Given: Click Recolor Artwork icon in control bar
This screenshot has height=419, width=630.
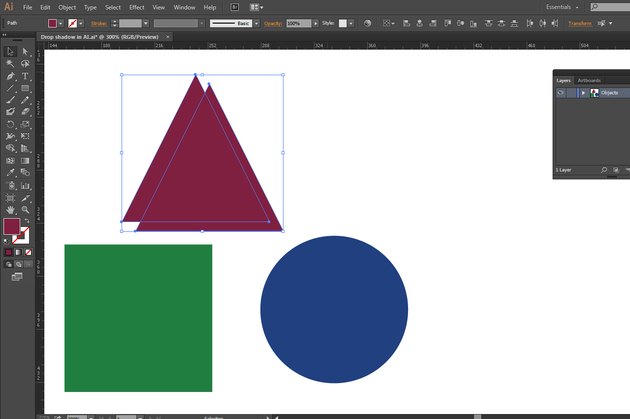Looking at the screenshot, I should (367, 23).
